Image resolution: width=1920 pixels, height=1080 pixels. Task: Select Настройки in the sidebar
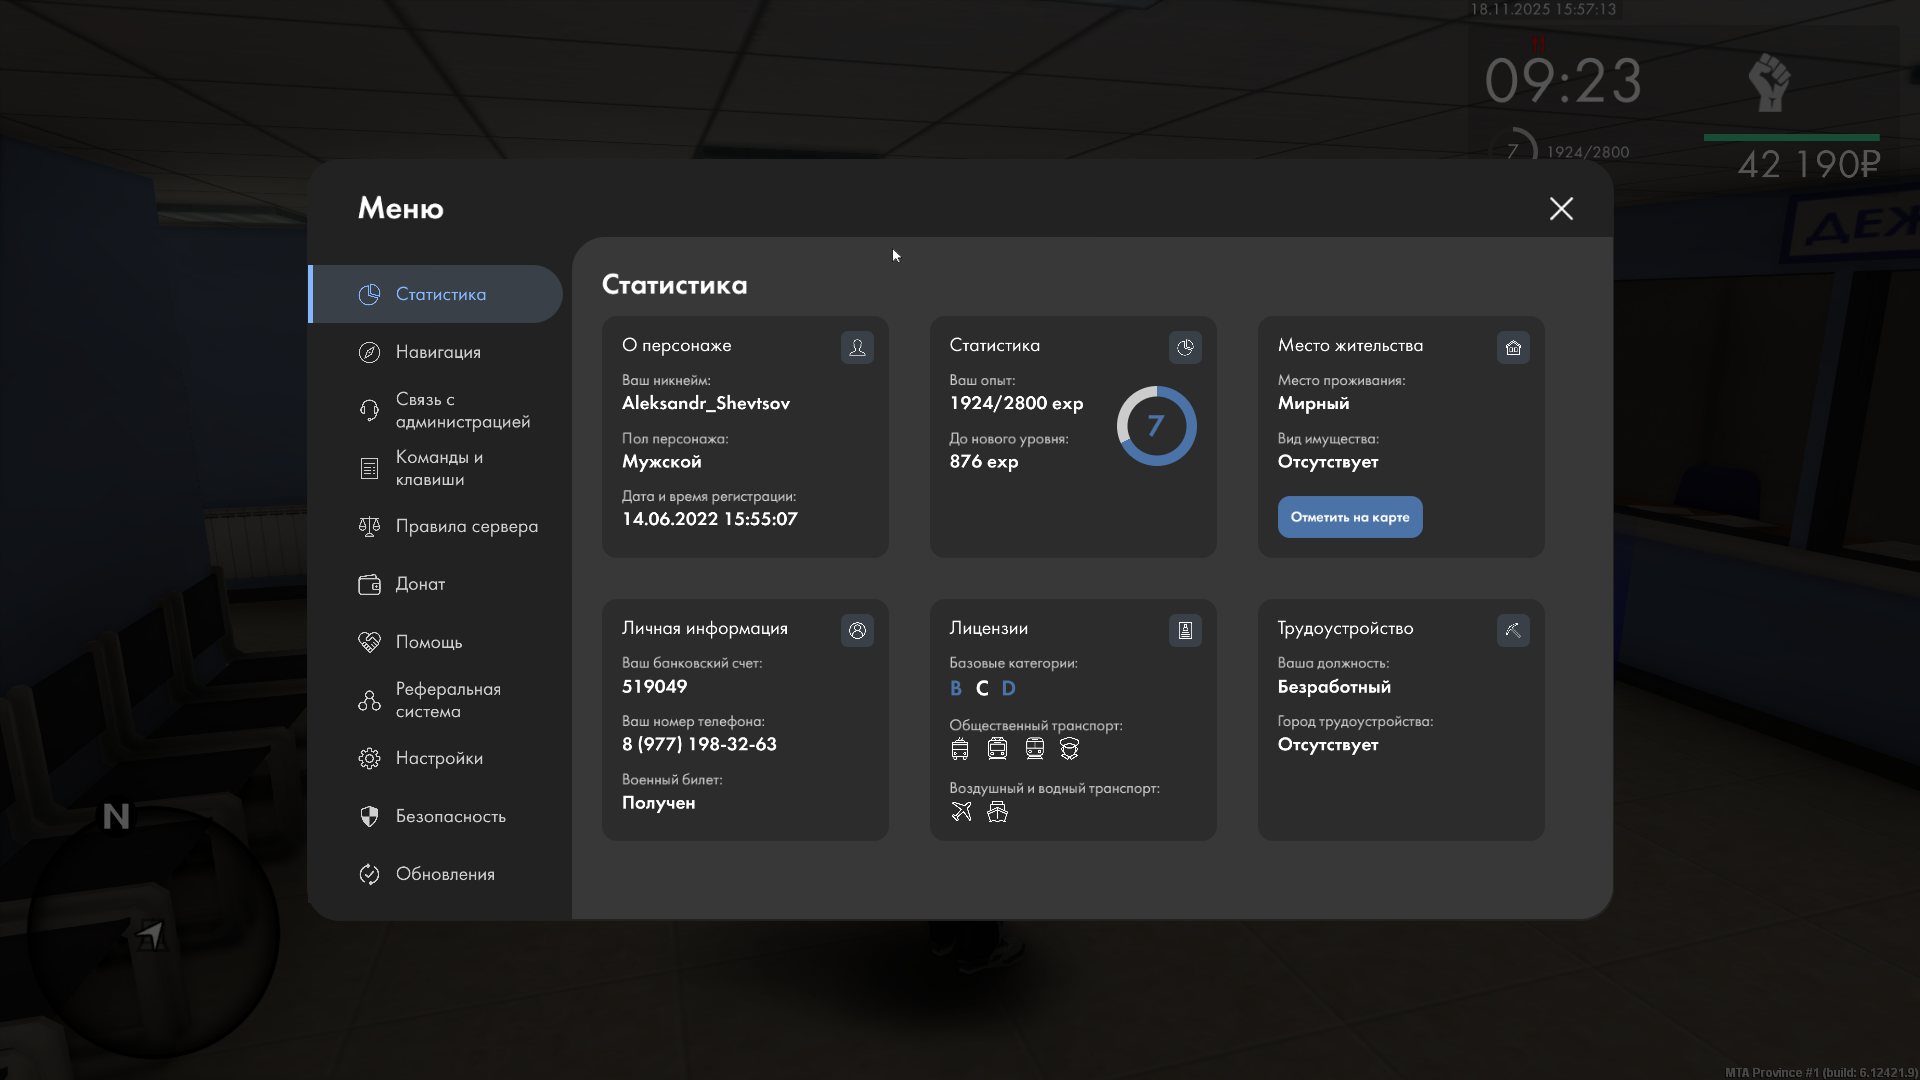pyautogui.click(x=439, y=758)
